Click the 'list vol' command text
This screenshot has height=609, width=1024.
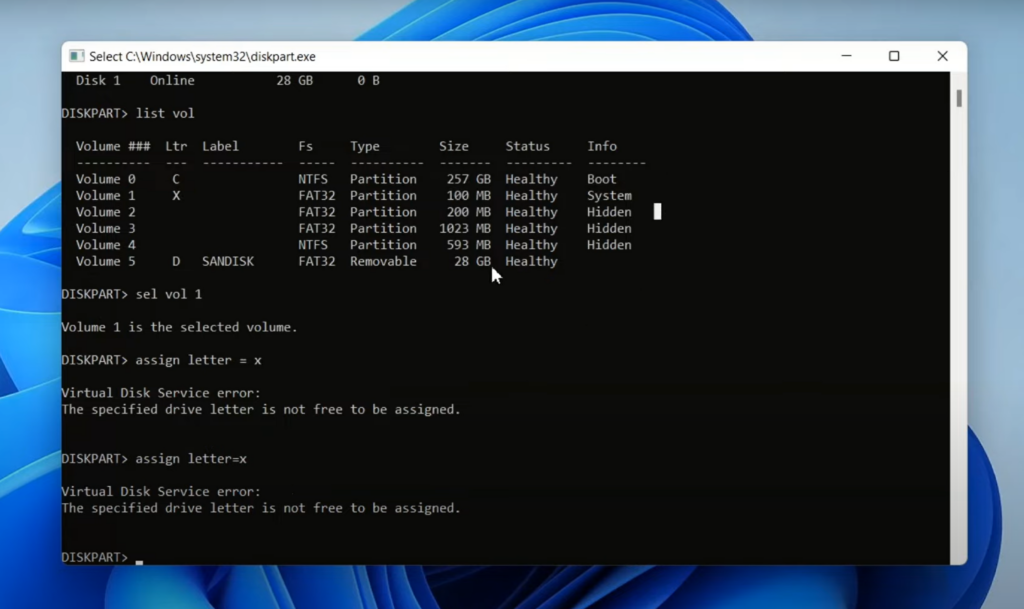click(165, 114)
